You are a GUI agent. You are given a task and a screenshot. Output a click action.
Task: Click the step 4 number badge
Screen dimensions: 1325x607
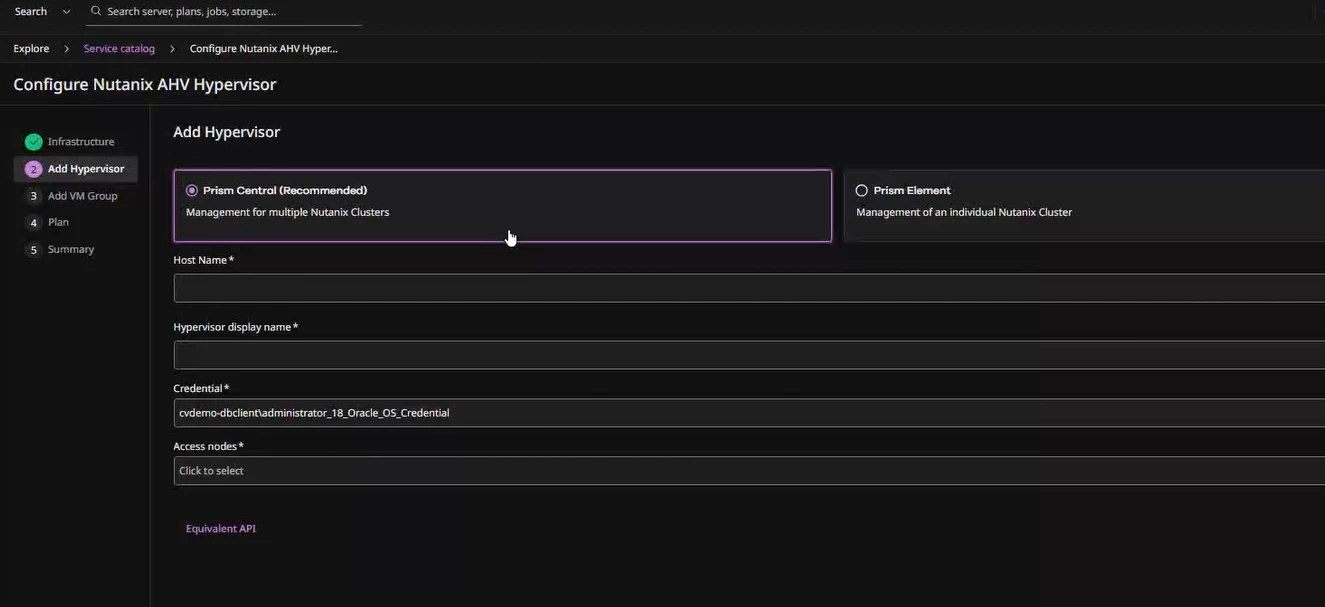click(33, 223)
